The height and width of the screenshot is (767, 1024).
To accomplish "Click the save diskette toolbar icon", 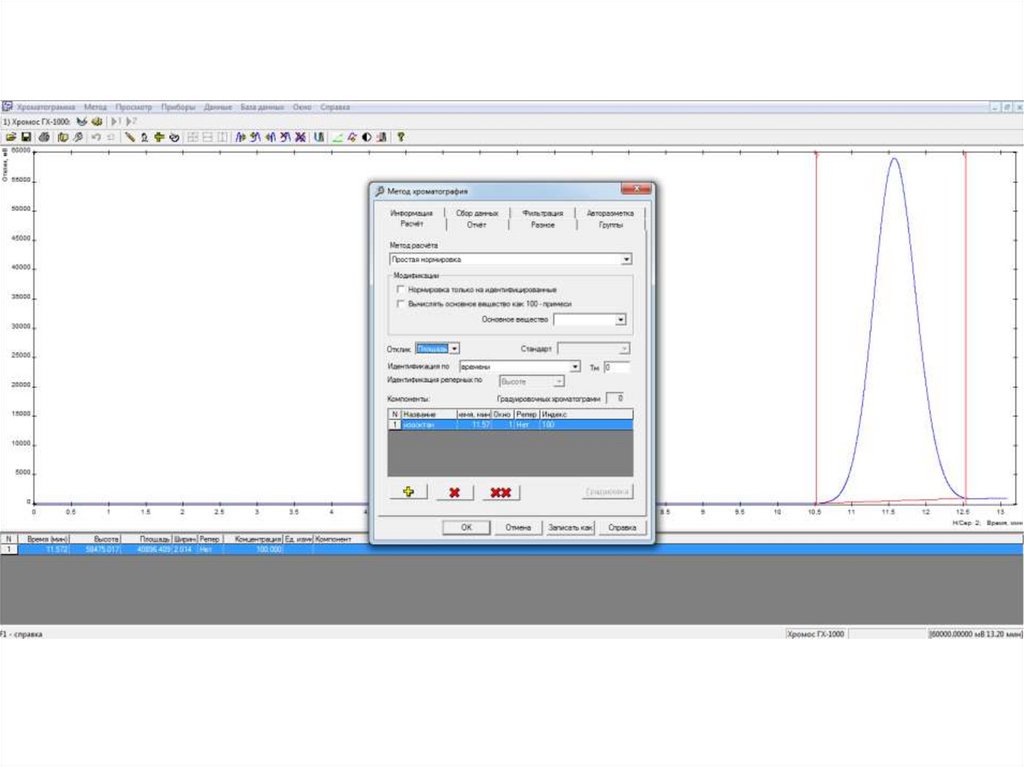I will (27, 137).
